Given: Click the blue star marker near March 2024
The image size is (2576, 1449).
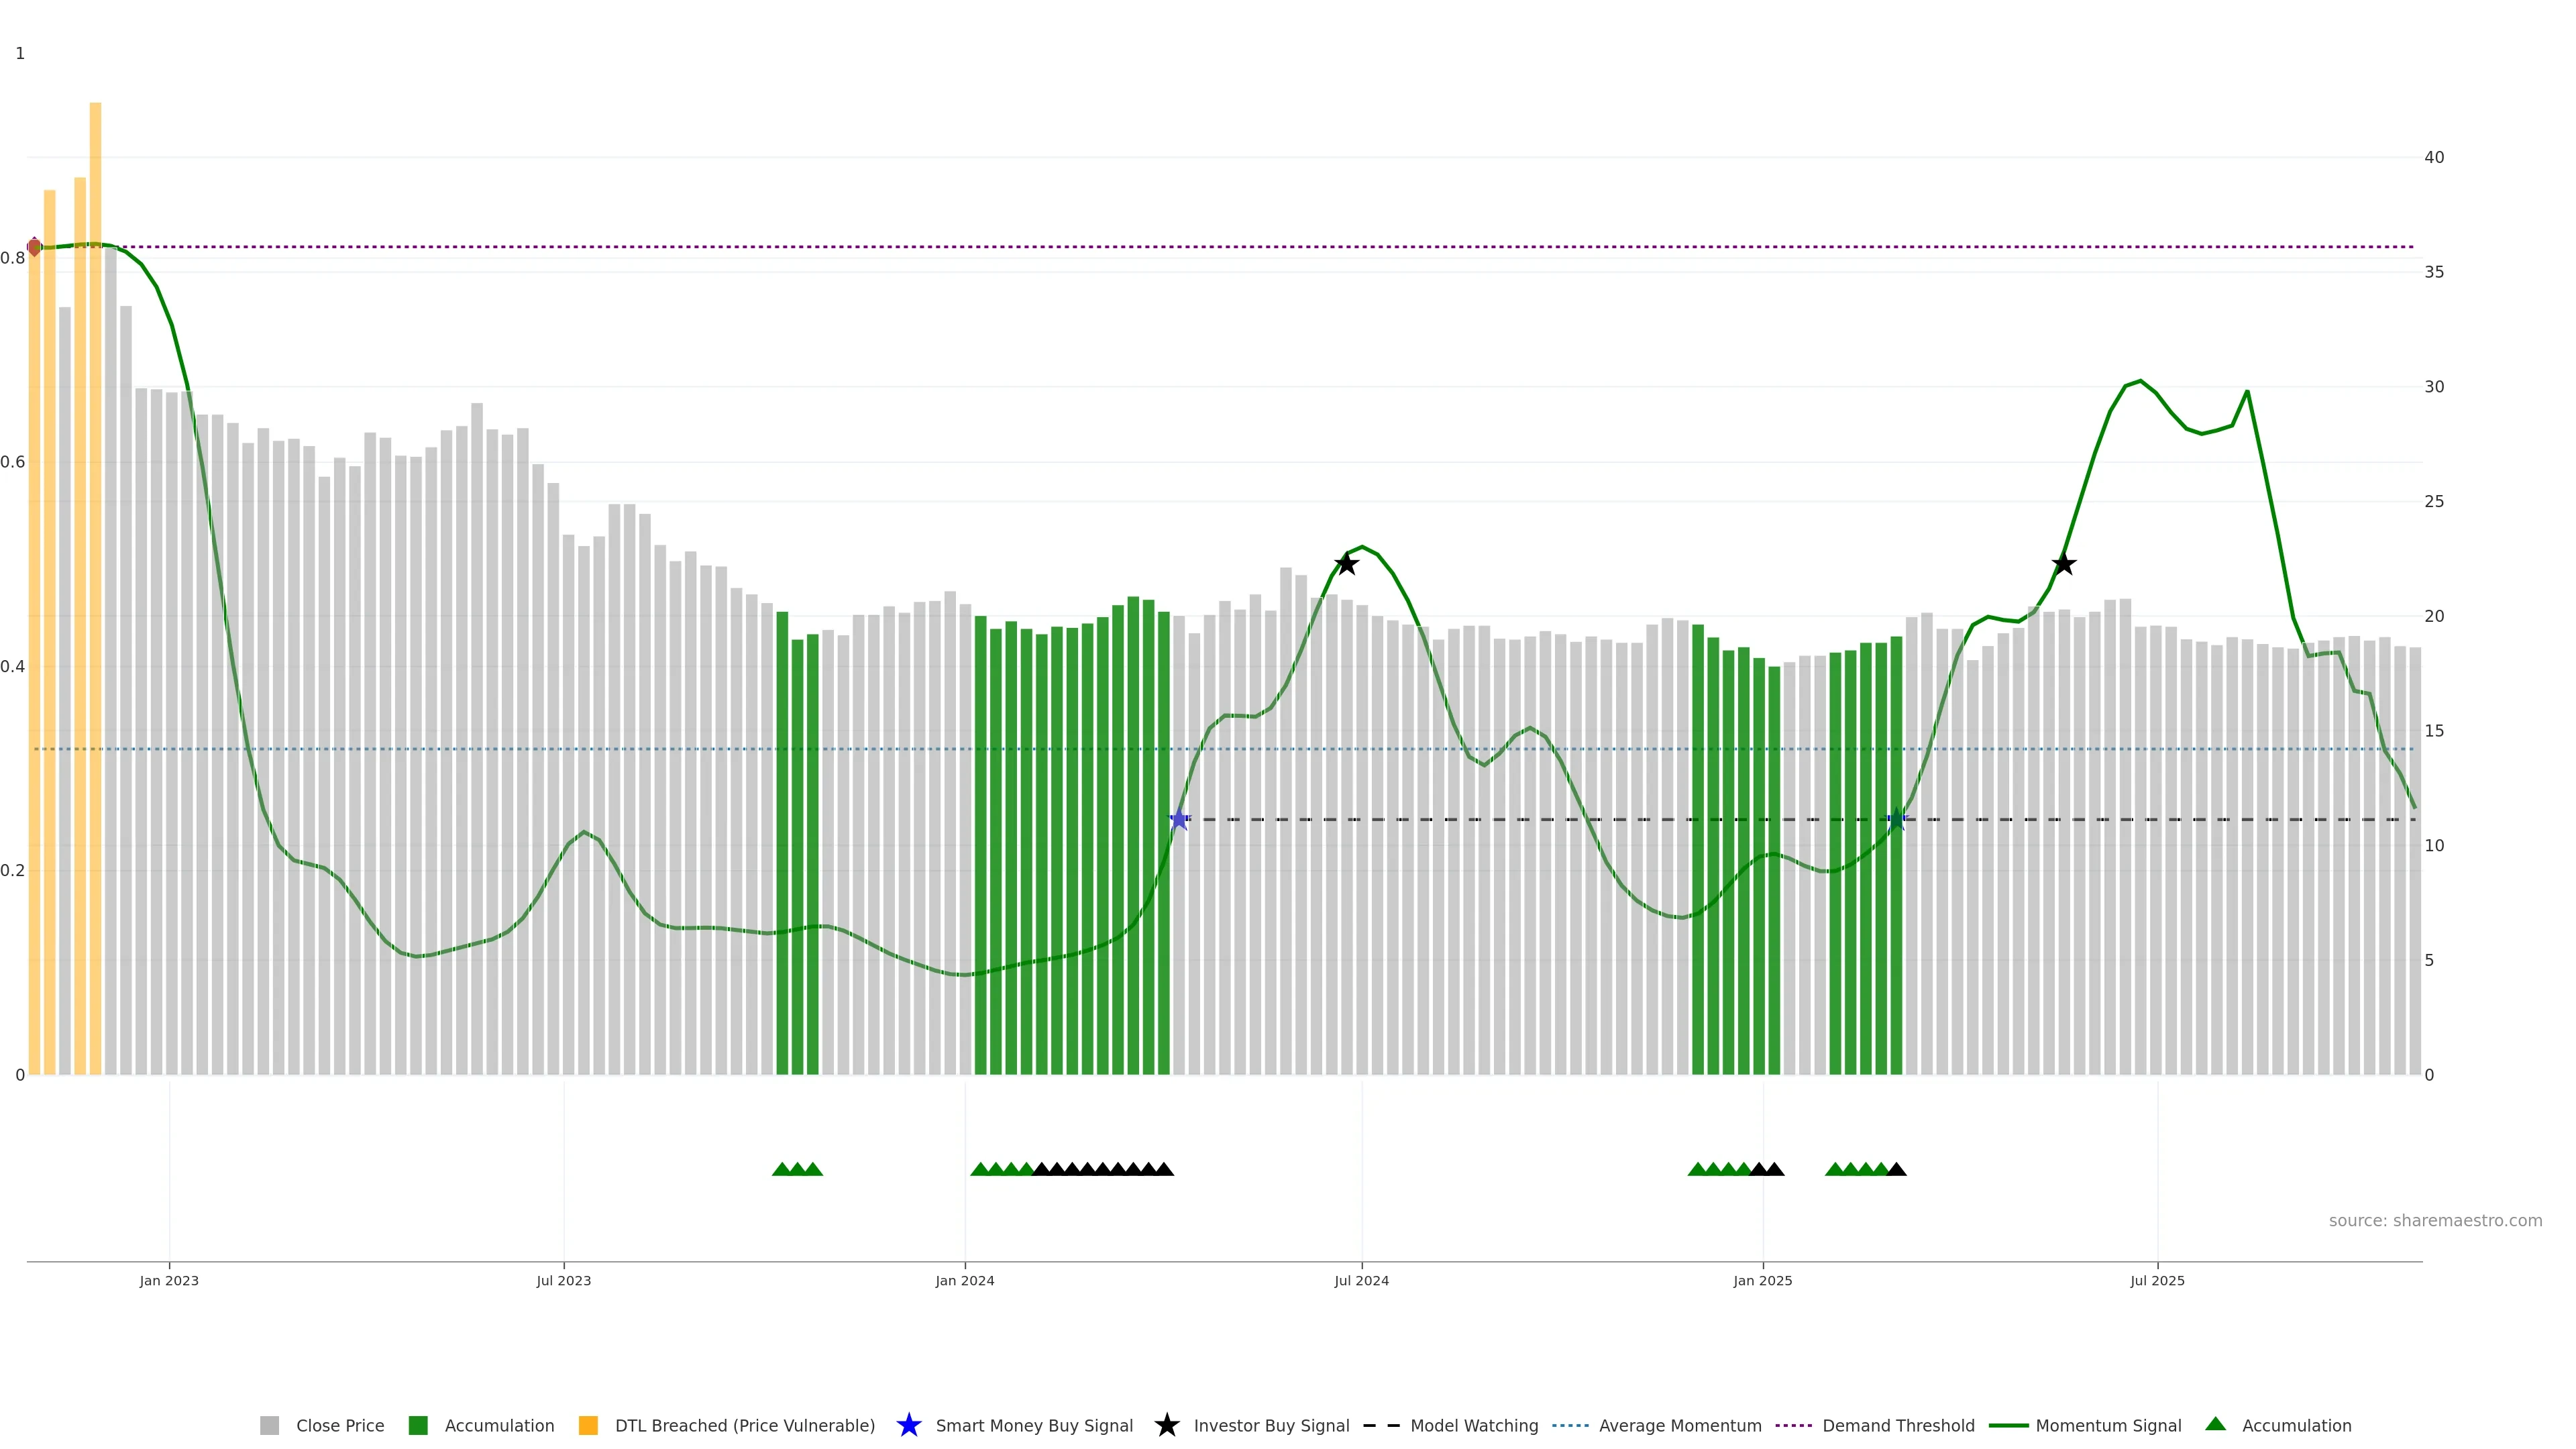Looking at the screenshot, I should [1179, 819].
